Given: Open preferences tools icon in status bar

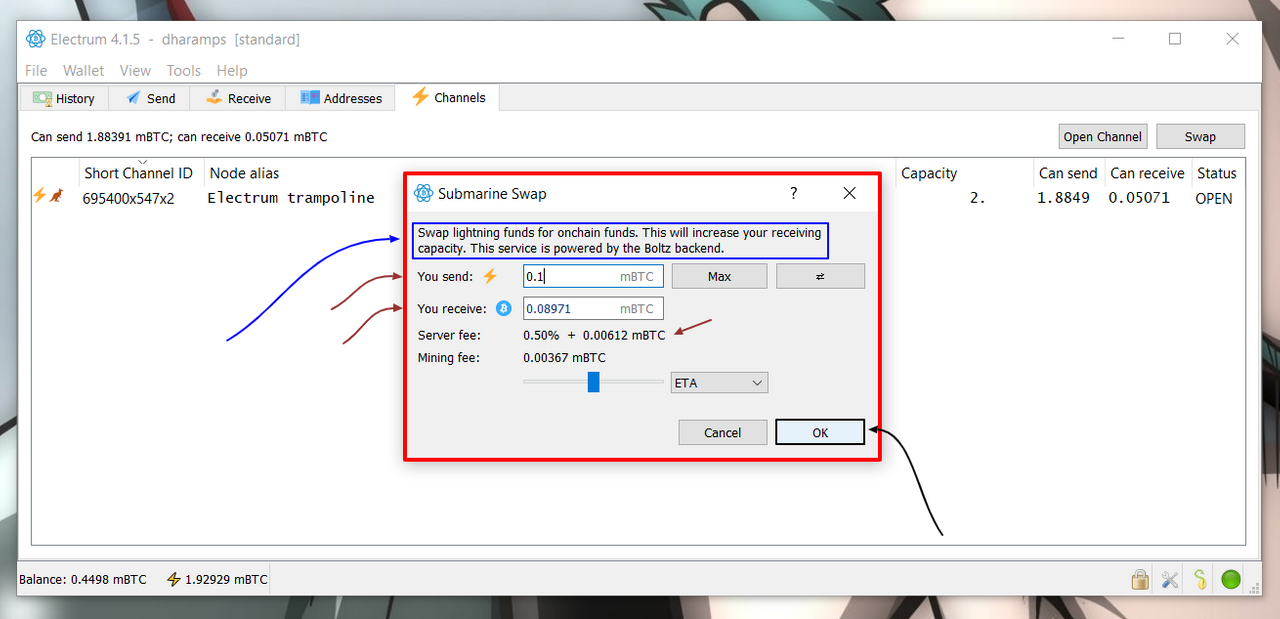Looking at the screenshot, I should [1169, 579].
